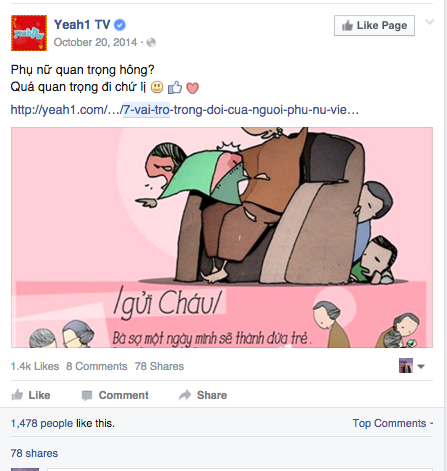Open the cartoon article image
The height and width of the screenshot is (471, 447).
click(x=222, y=237)
